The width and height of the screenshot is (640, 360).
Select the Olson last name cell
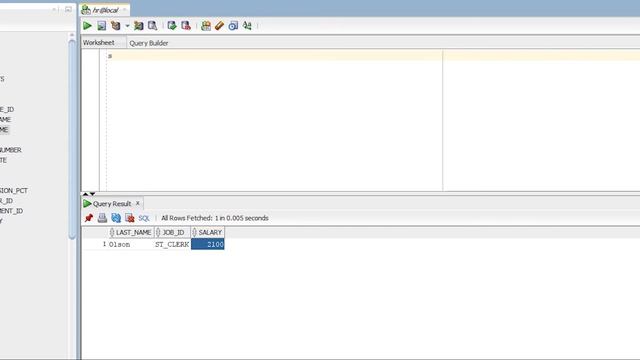pyautogui.click(x=131, y=244)
